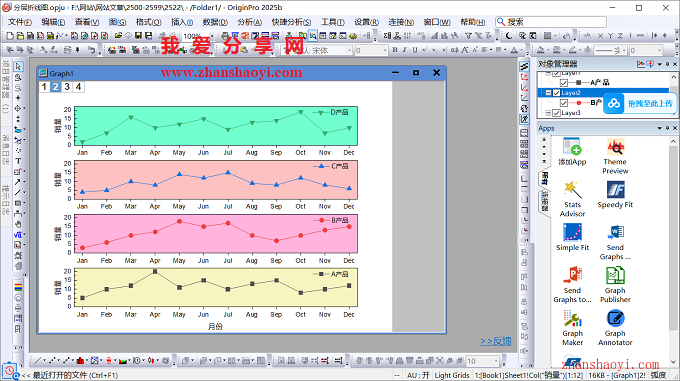Toggle the Layer2 visibility checkbox
680x381 pixels.
[556, 93]
